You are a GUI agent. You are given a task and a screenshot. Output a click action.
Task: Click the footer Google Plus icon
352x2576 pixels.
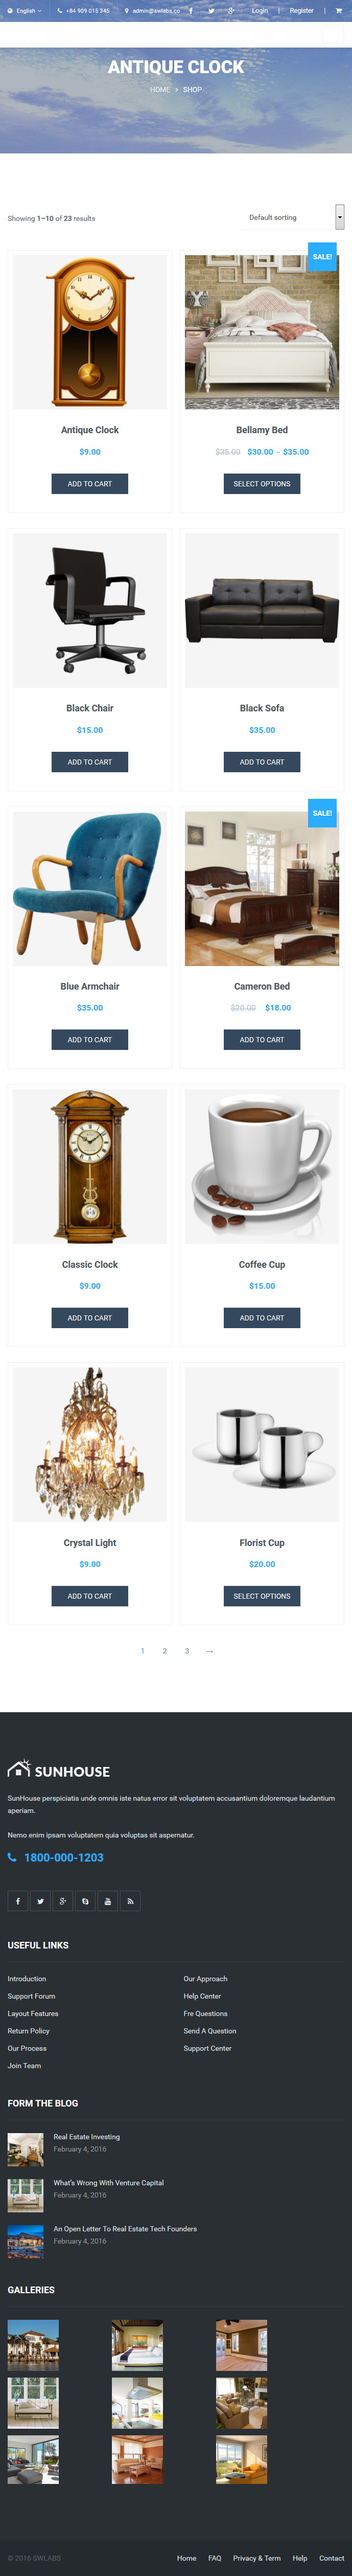pos(63,1901)
